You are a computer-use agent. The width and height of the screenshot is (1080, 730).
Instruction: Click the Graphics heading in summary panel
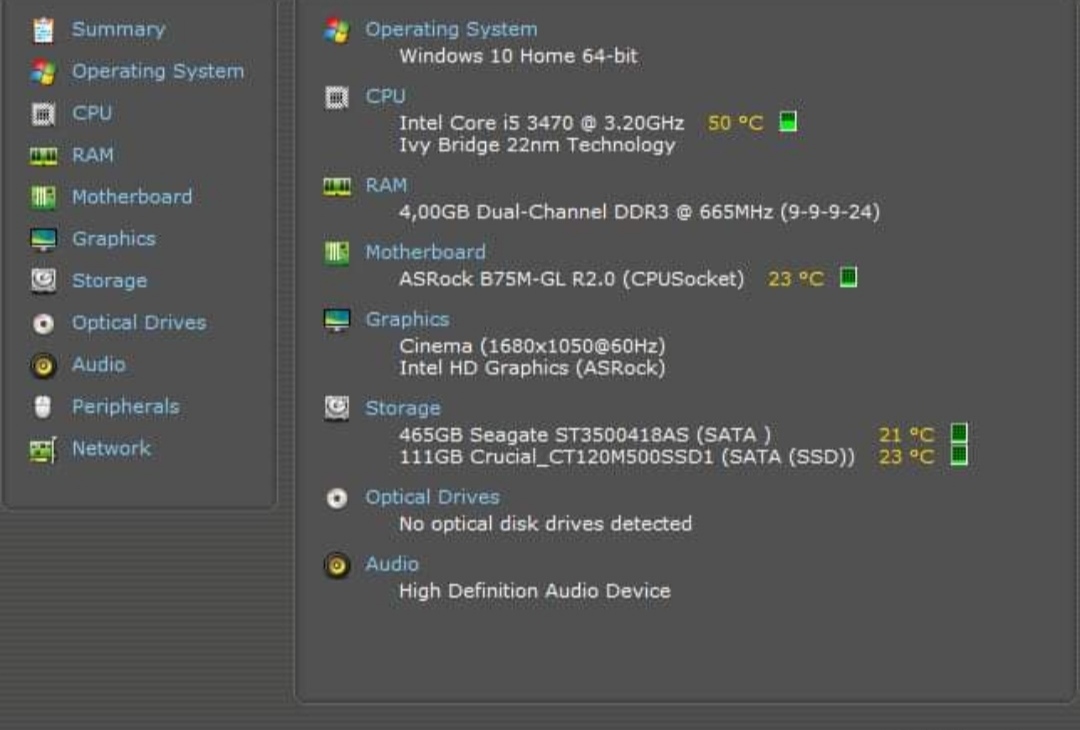pos(407,319)
